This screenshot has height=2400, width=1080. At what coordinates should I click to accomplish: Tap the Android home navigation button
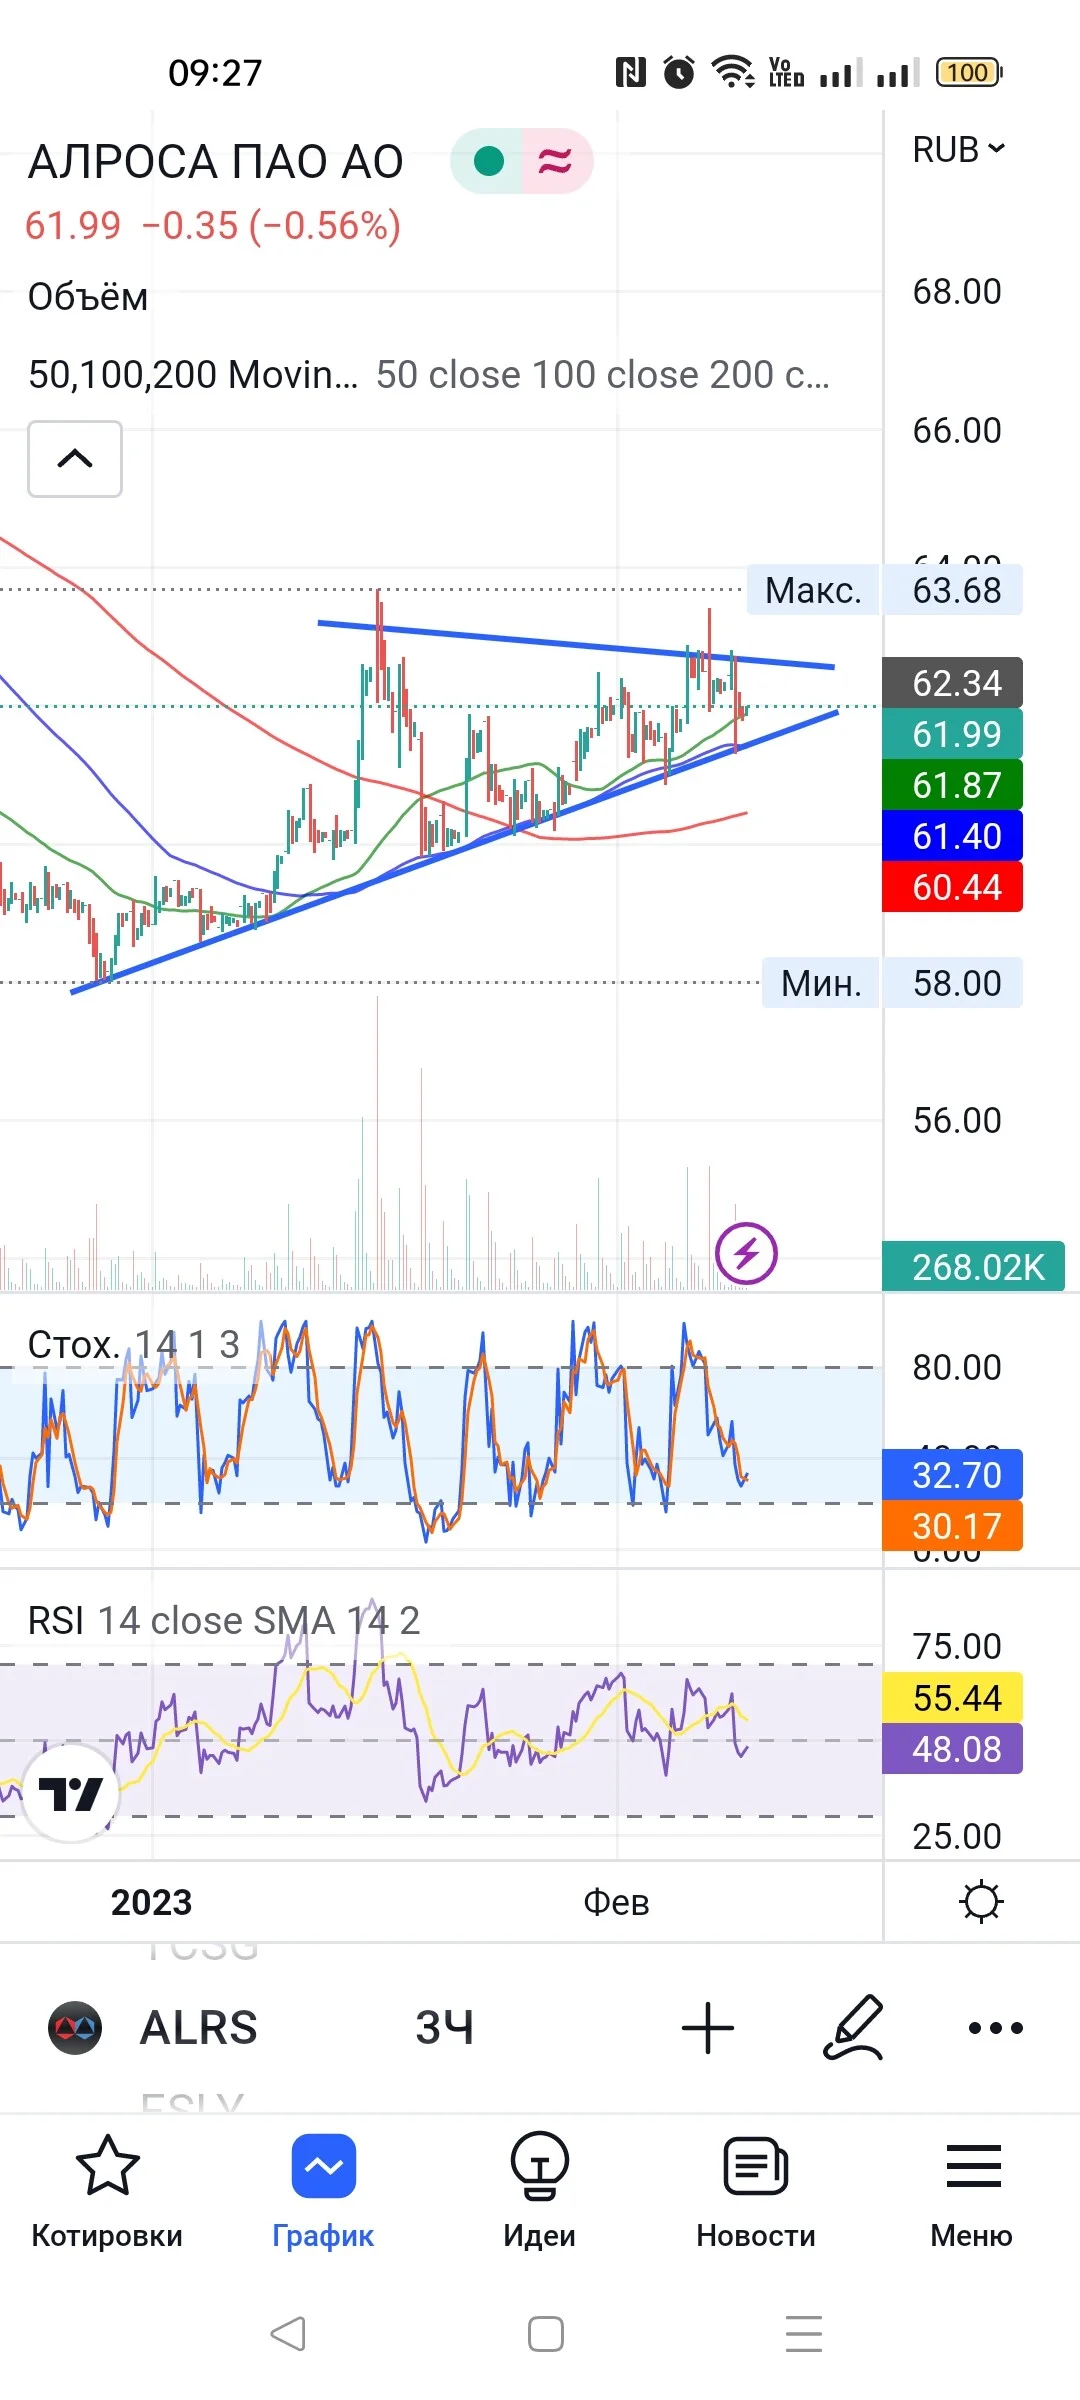pyautogui.click(x=546, y=2334)
